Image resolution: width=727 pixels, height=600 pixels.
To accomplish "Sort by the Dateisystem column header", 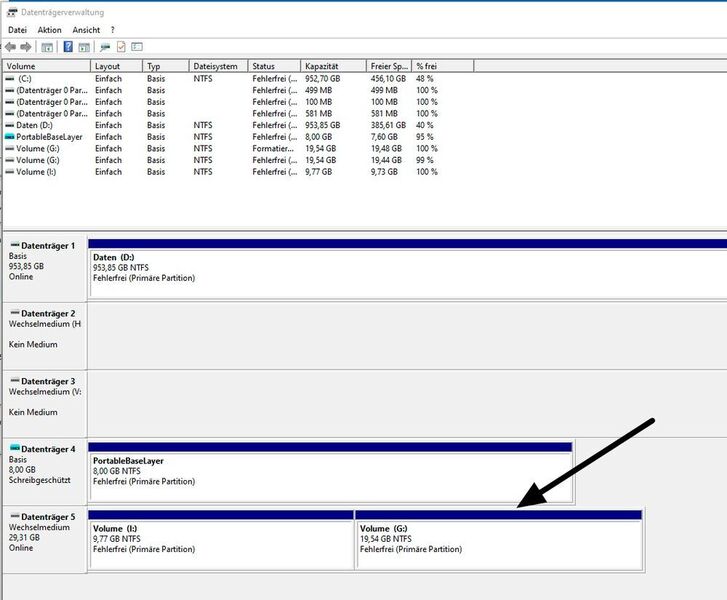I will (219, 66).
